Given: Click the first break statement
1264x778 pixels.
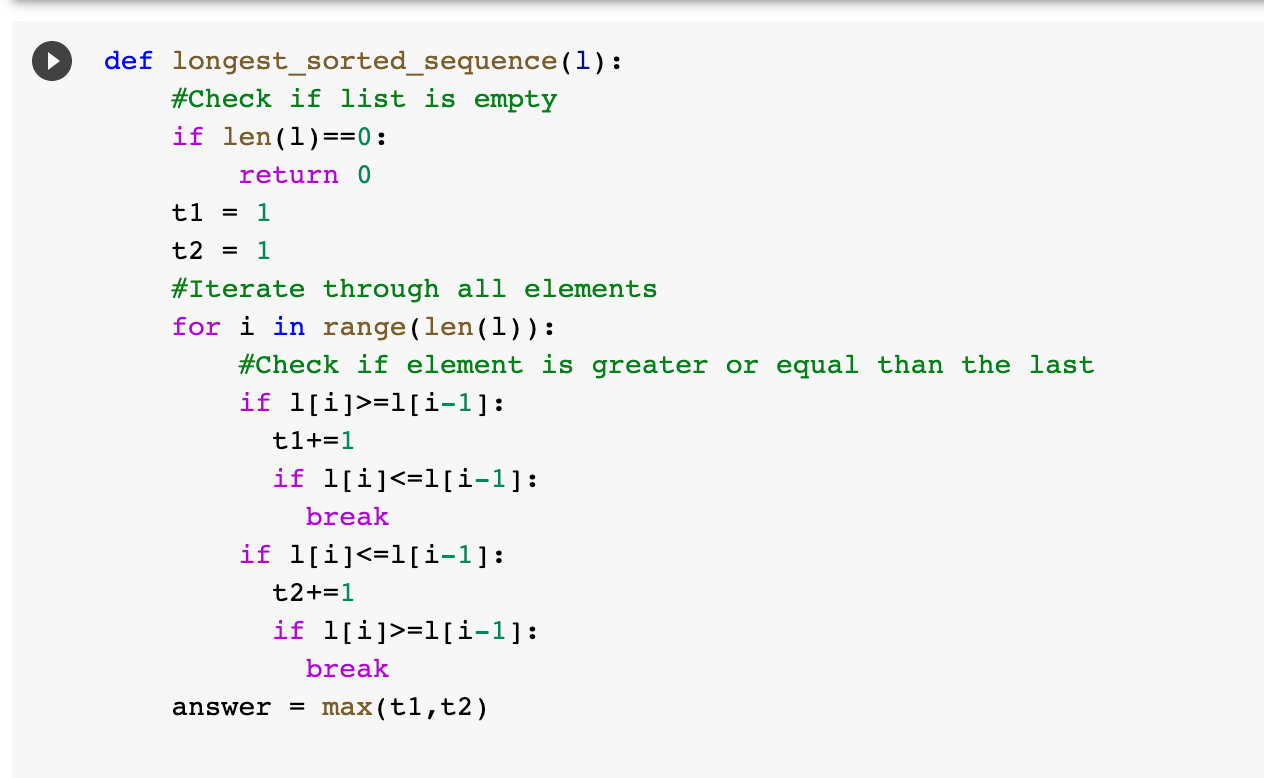Looking at the screenshot, I should pos(347,517).
